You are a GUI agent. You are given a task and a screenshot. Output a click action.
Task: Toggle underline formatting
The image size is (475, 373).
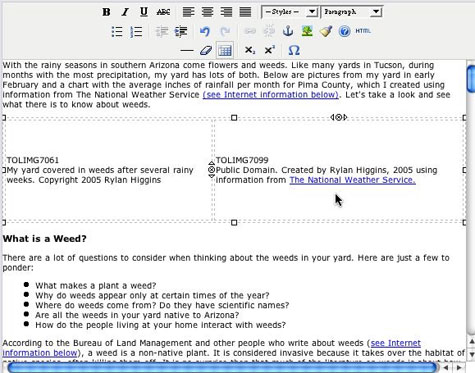[x=144, y=12]
